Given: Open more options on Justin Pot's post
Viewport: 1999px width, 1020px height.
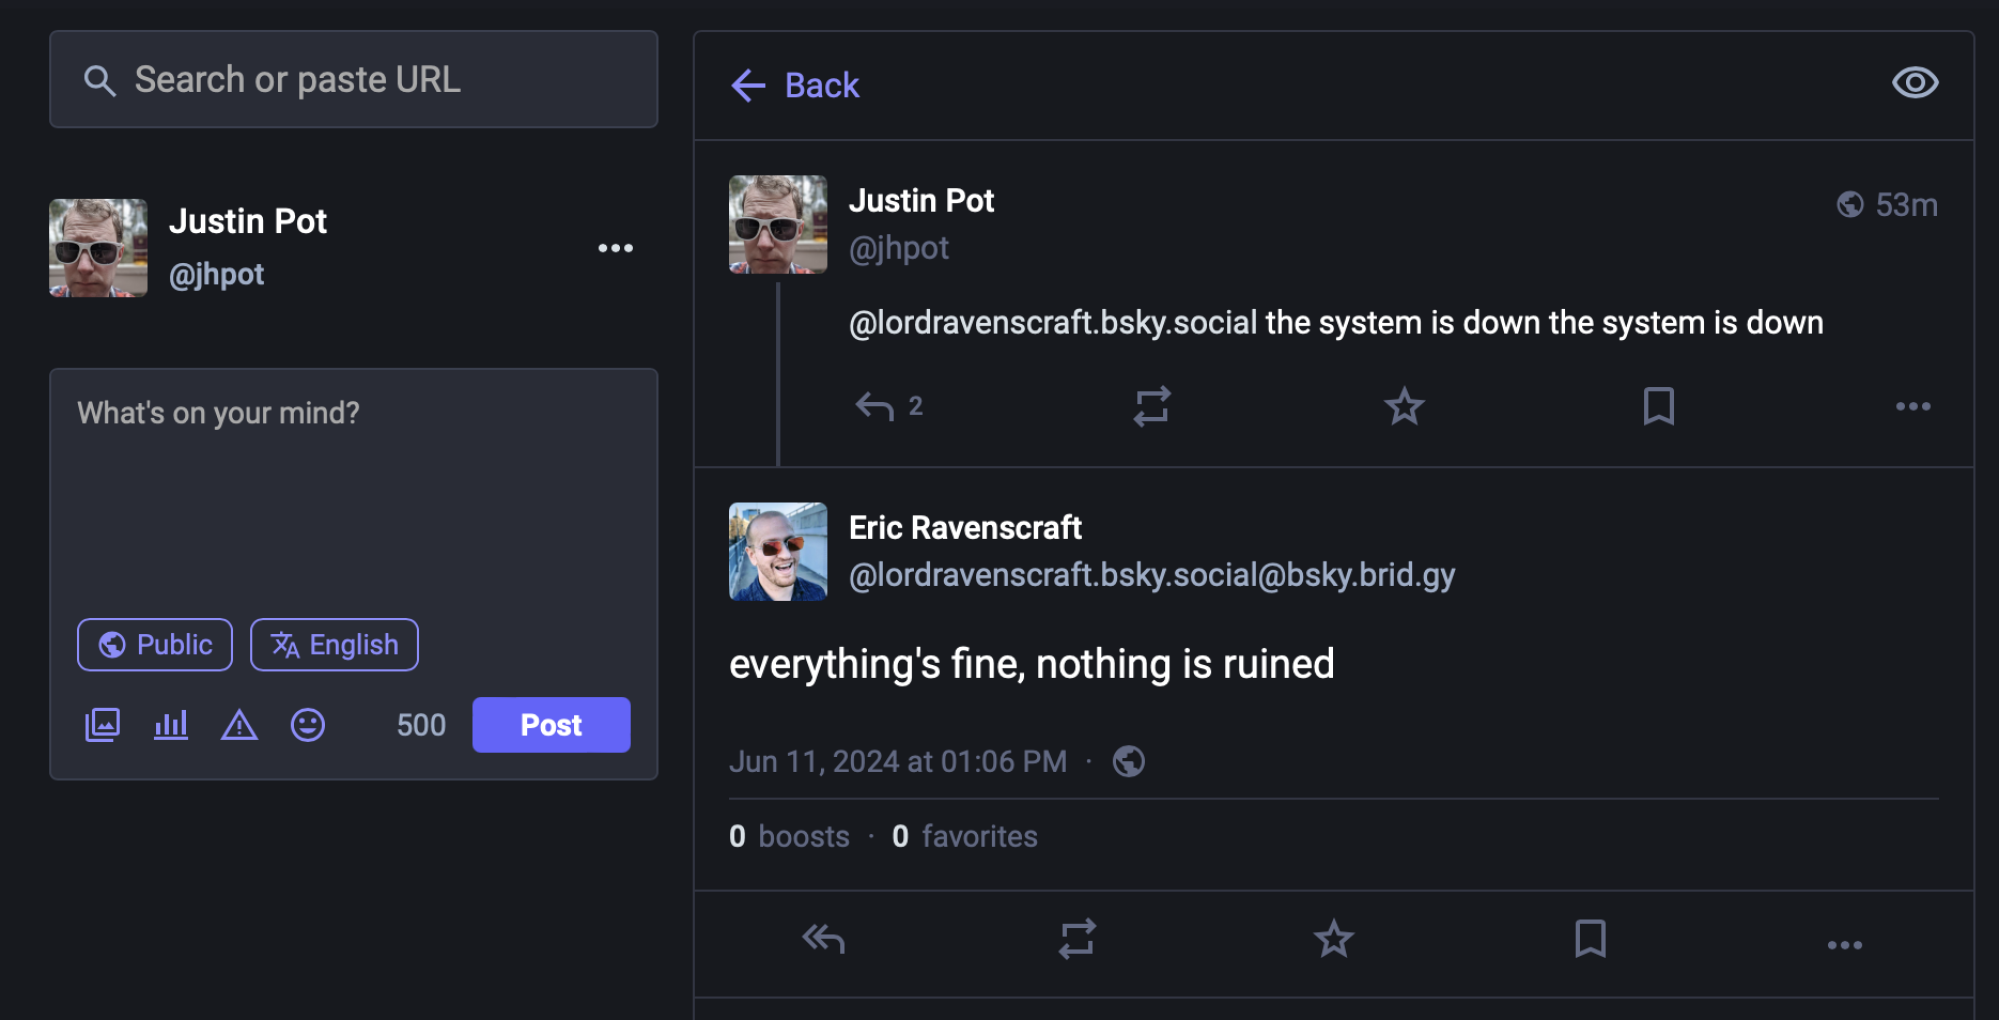Looking at the screenshot, I should click(1913, 406).
